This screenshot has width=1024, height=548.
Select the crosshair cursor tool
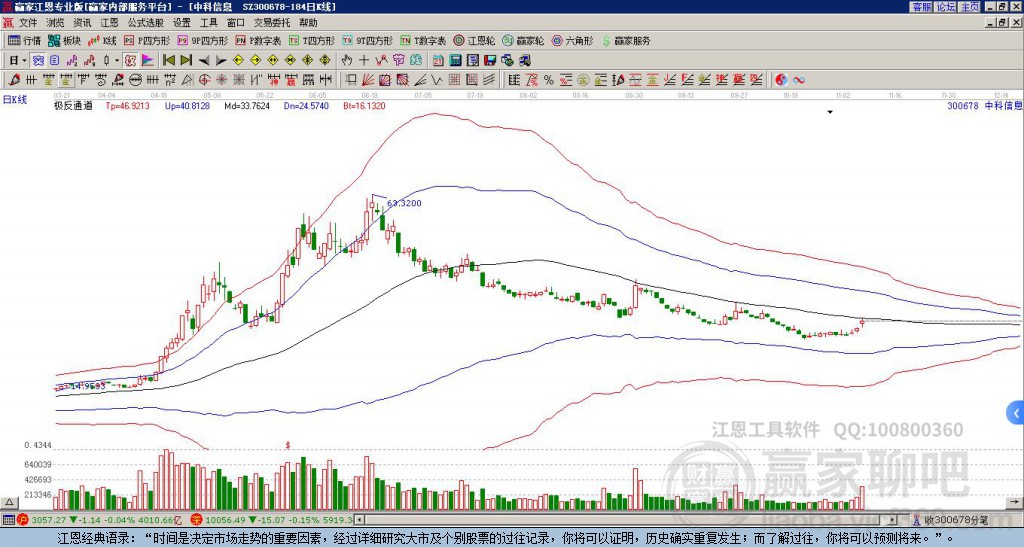(x=364, y=61)
